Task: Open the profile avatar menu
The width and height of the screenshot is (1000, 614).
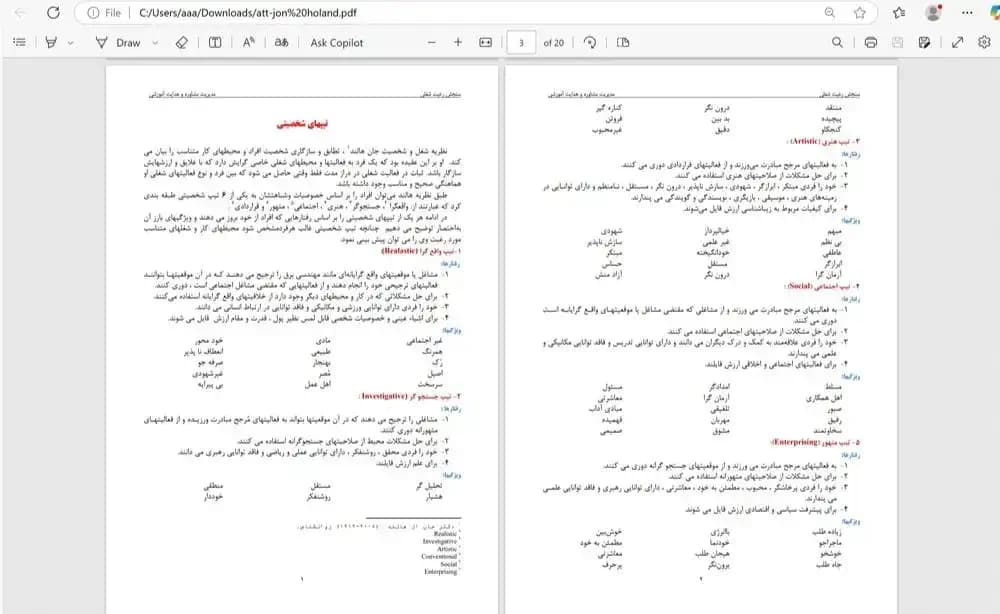Action: [x=934, y=13]
